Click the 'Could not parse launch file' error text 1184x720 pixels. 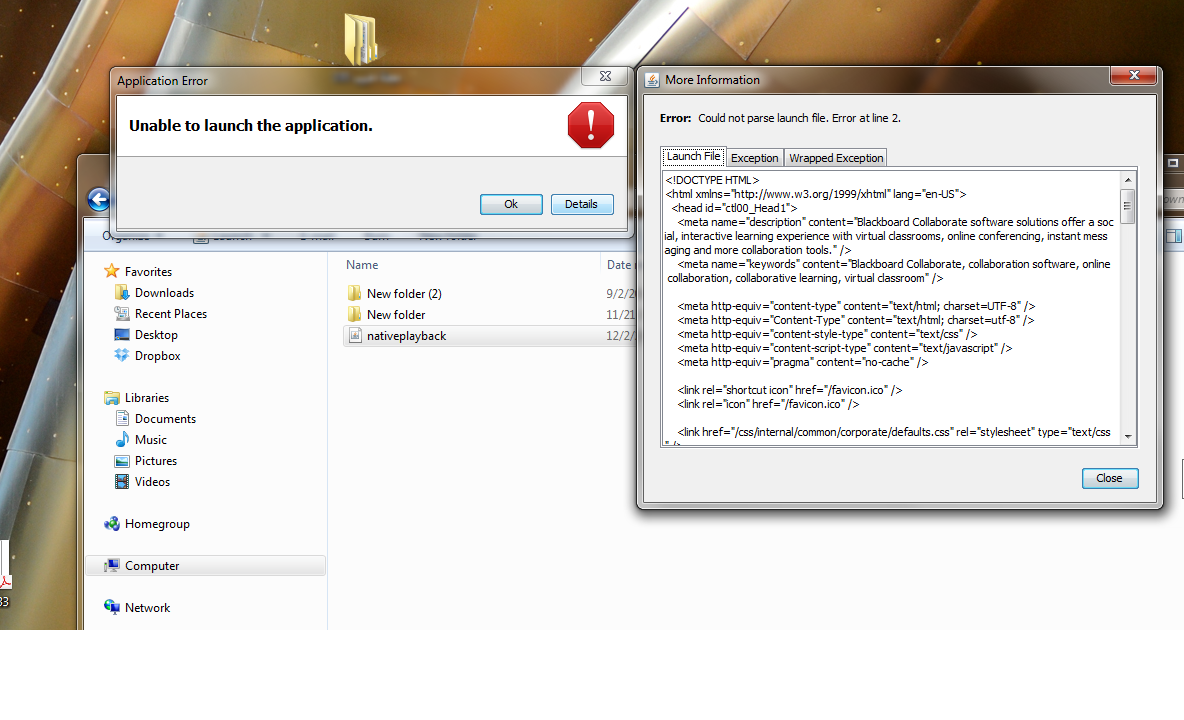pos(799,118)
